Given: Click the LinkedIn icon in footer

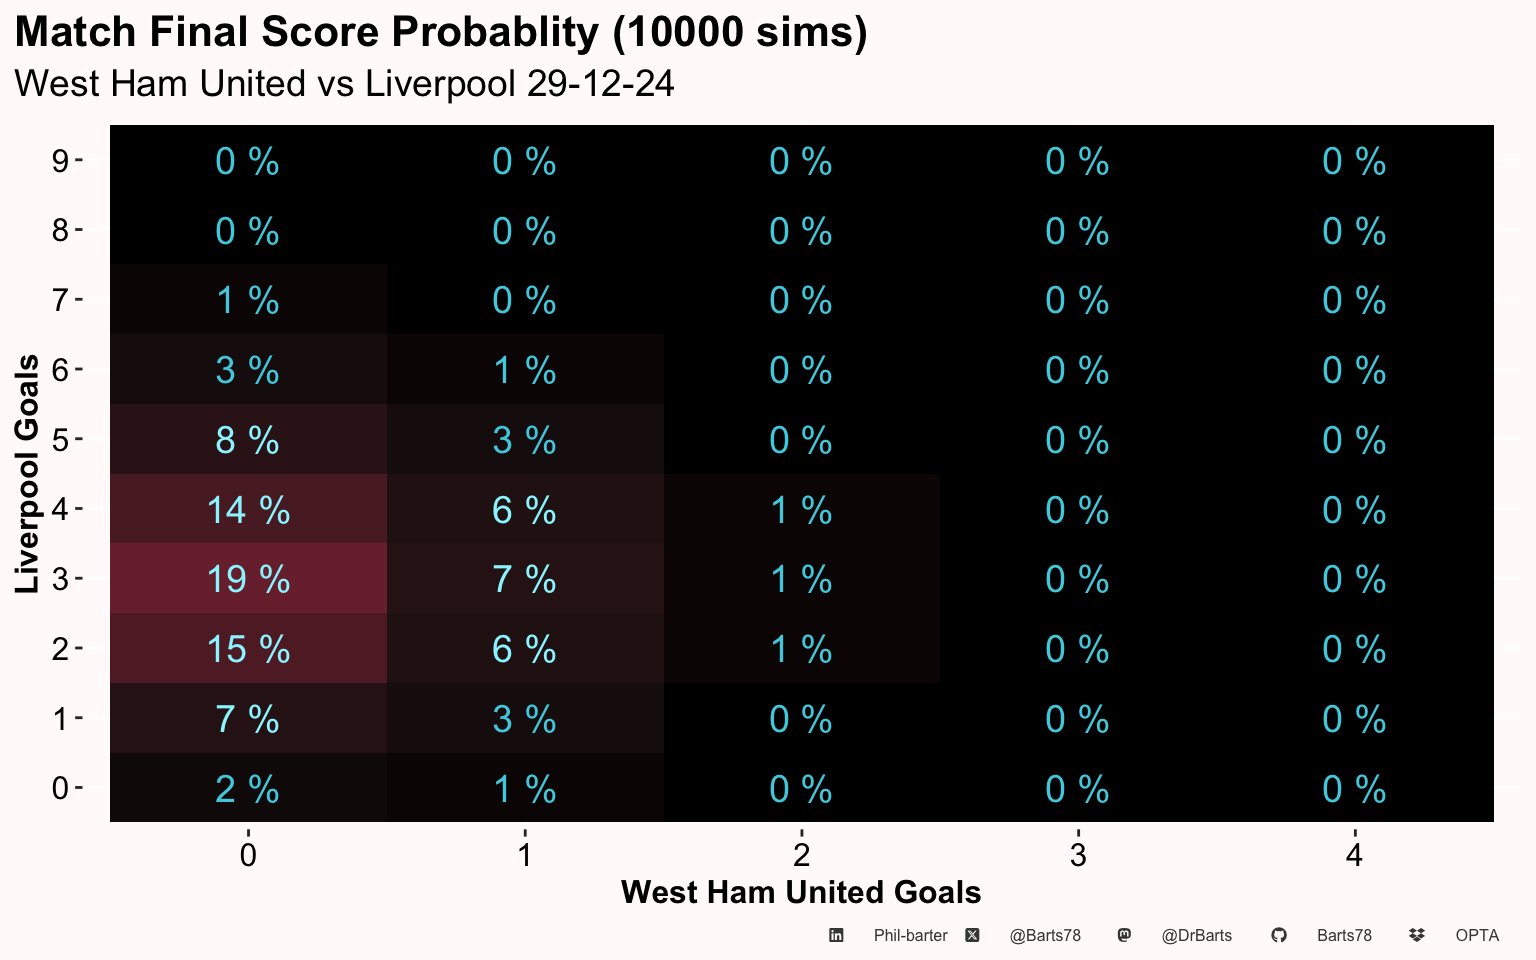Looking at the screenshot, I should pyautogui.click(x=836, y=936).
